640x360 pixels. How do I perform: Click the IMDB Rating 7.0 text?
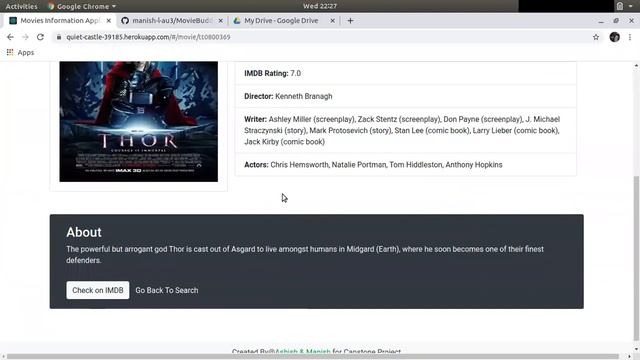point(272,73)
